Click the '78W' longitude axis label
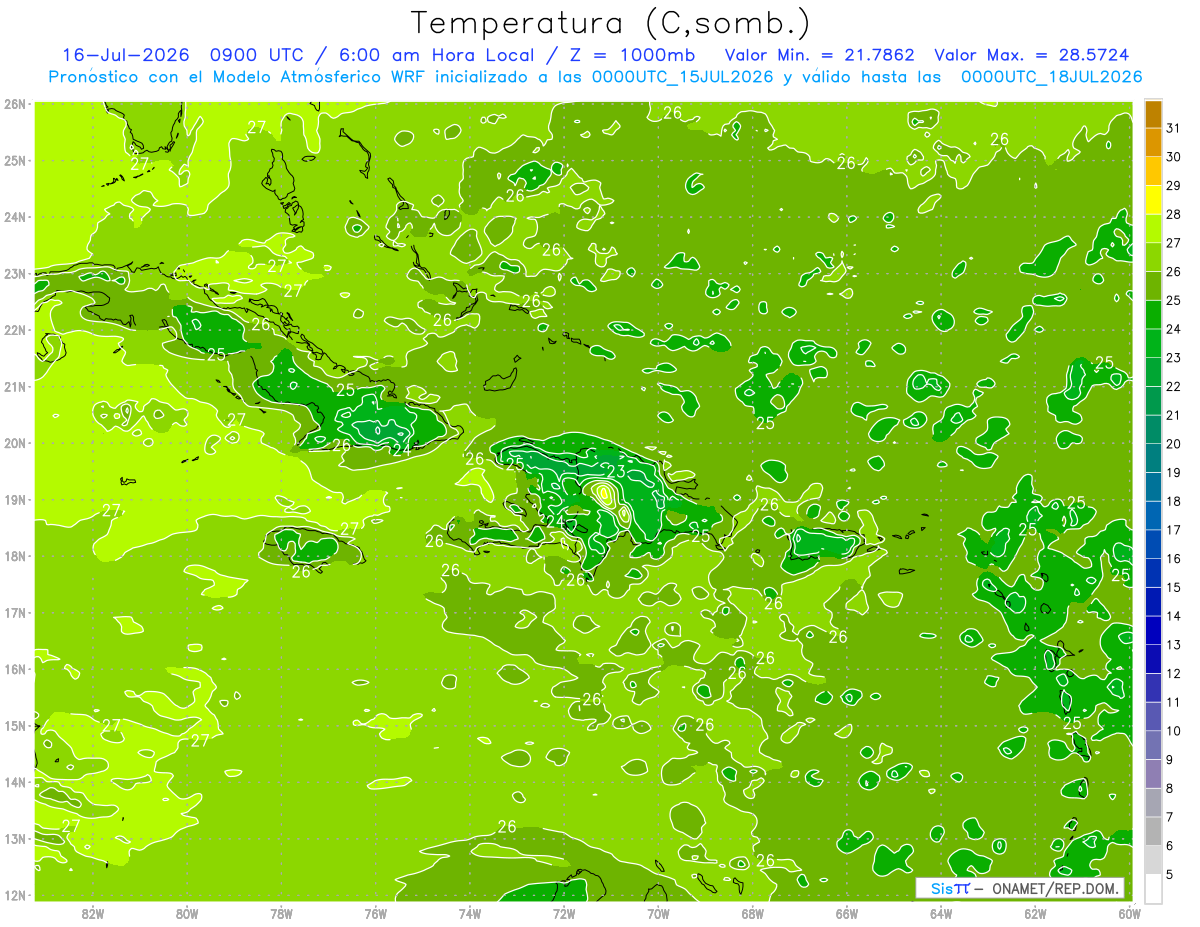Viewport: 1200px width, 927px height. point(281,912)
